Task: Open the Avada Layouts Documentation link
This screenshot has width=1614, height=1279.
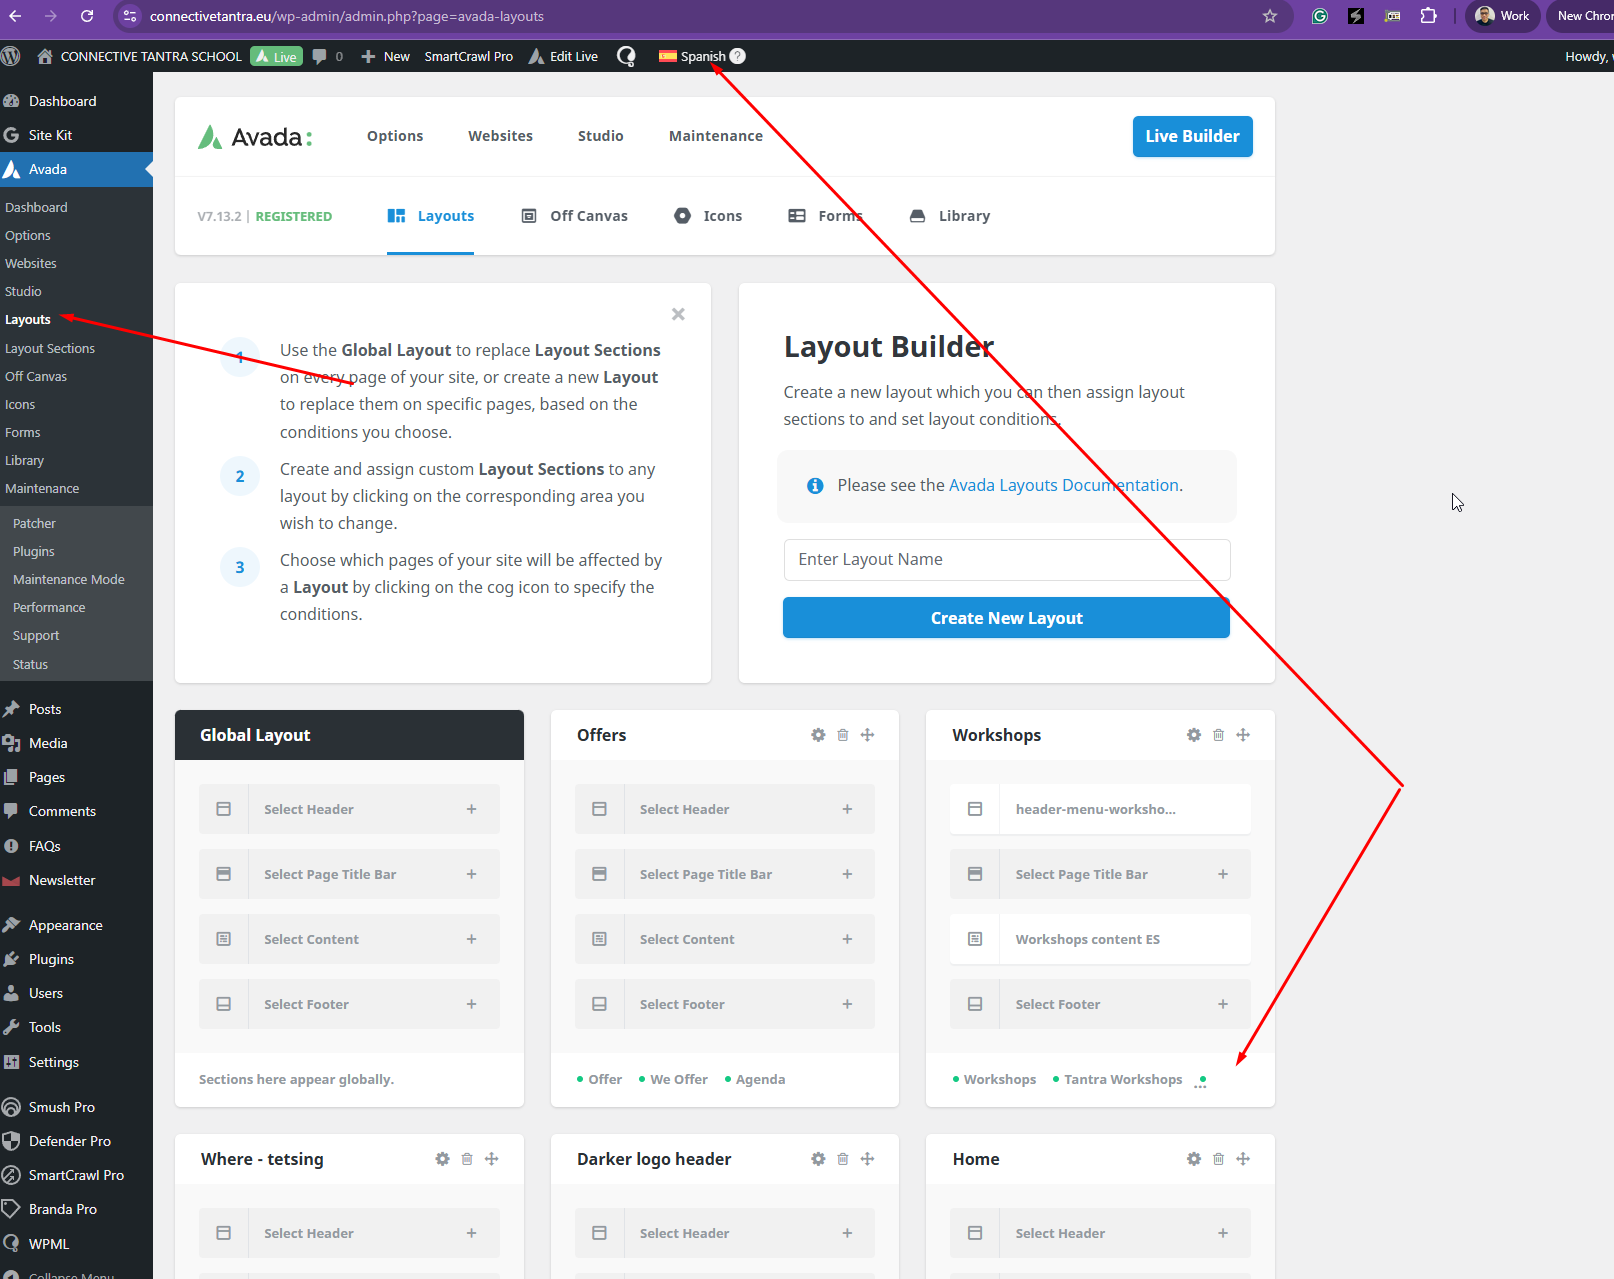Action: (1064, 485)
